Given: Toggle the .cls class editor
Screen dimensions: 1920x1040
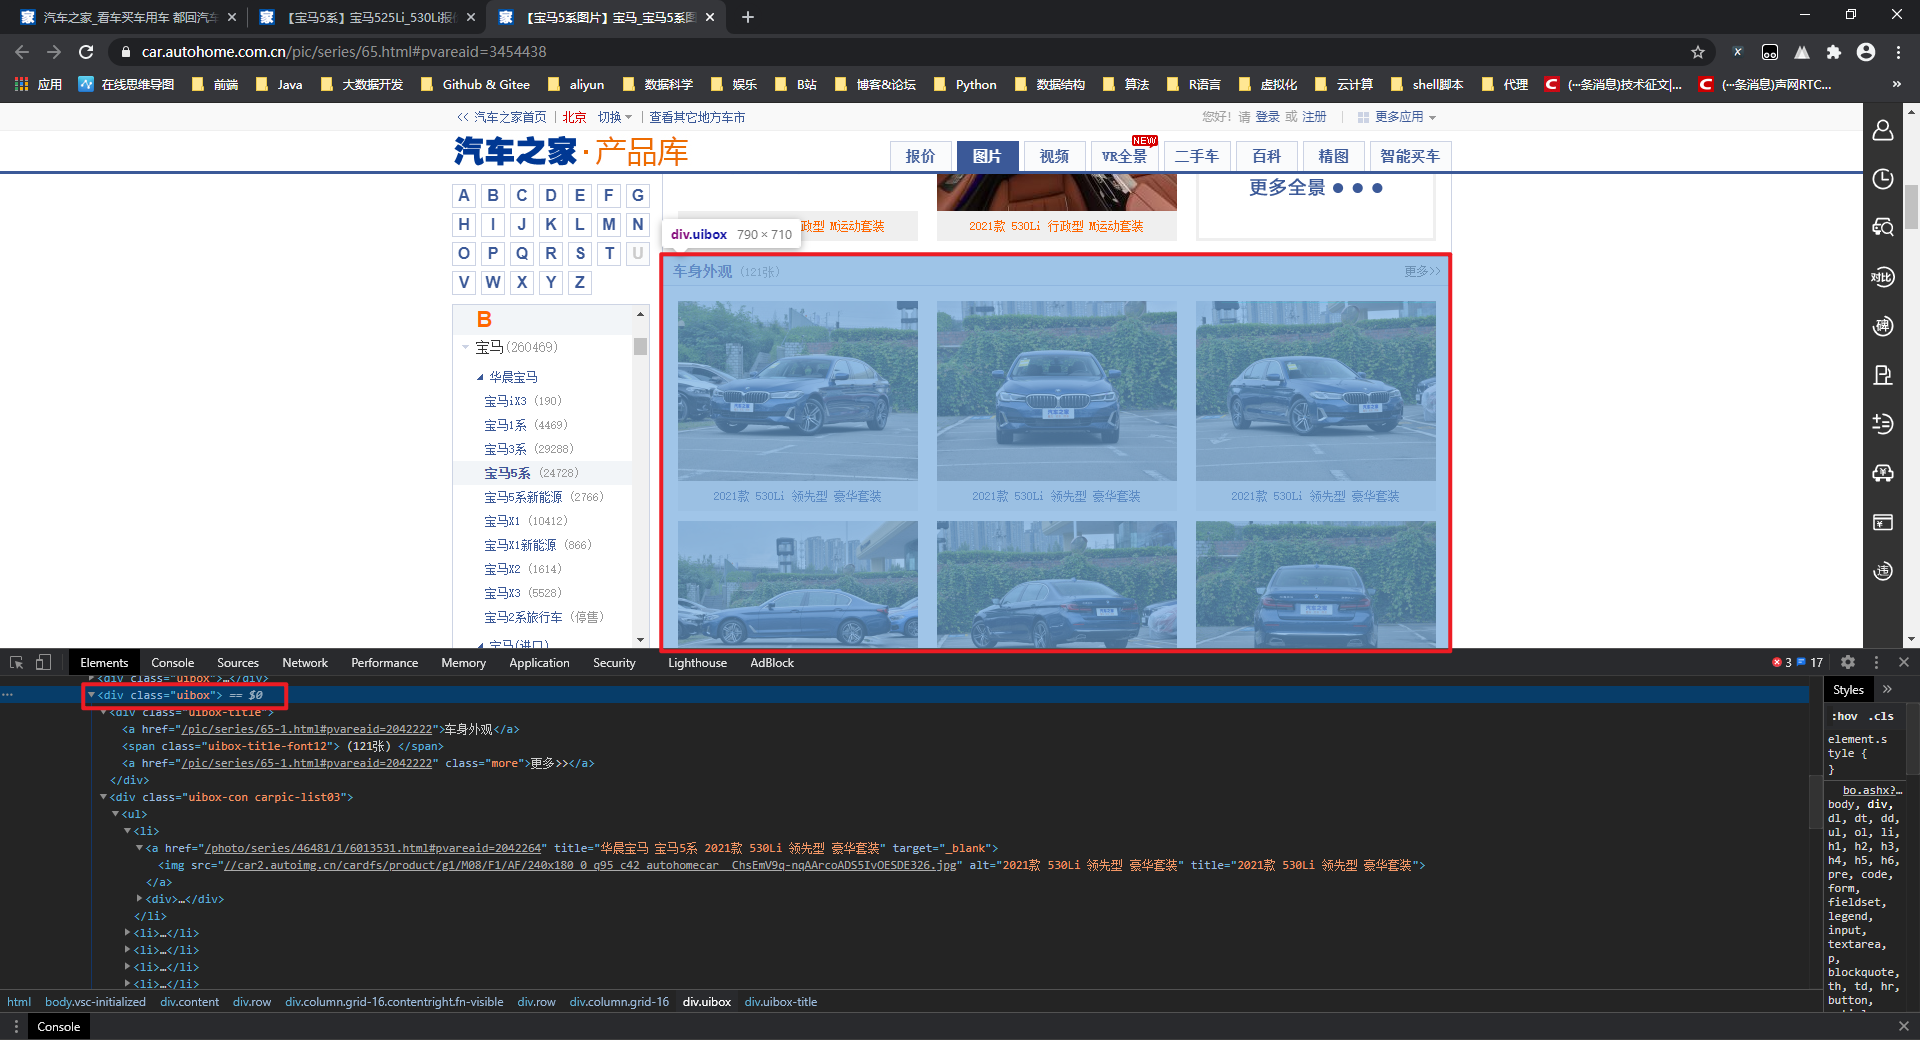Looking at the screenshot, I should 1882,716.
